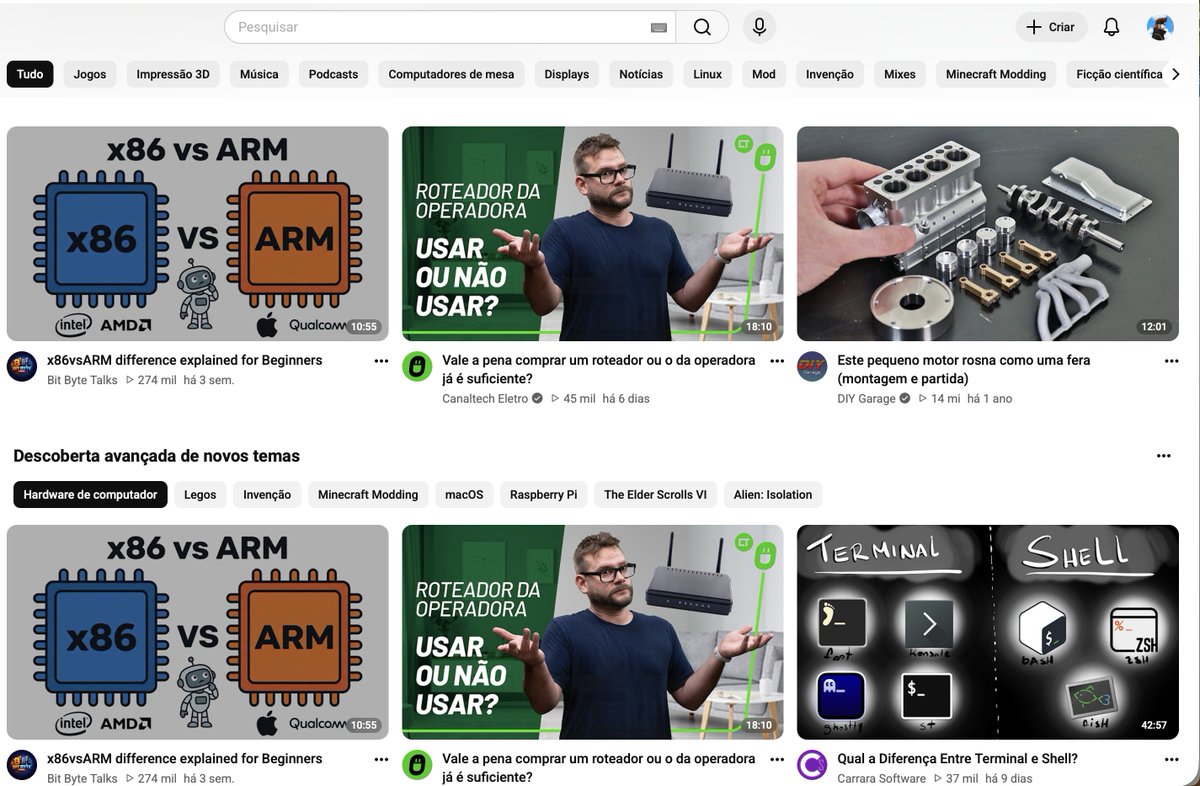The image size is (1200, 786).
Task: Select the Mod filter chip
Action: tap(764, 74)
